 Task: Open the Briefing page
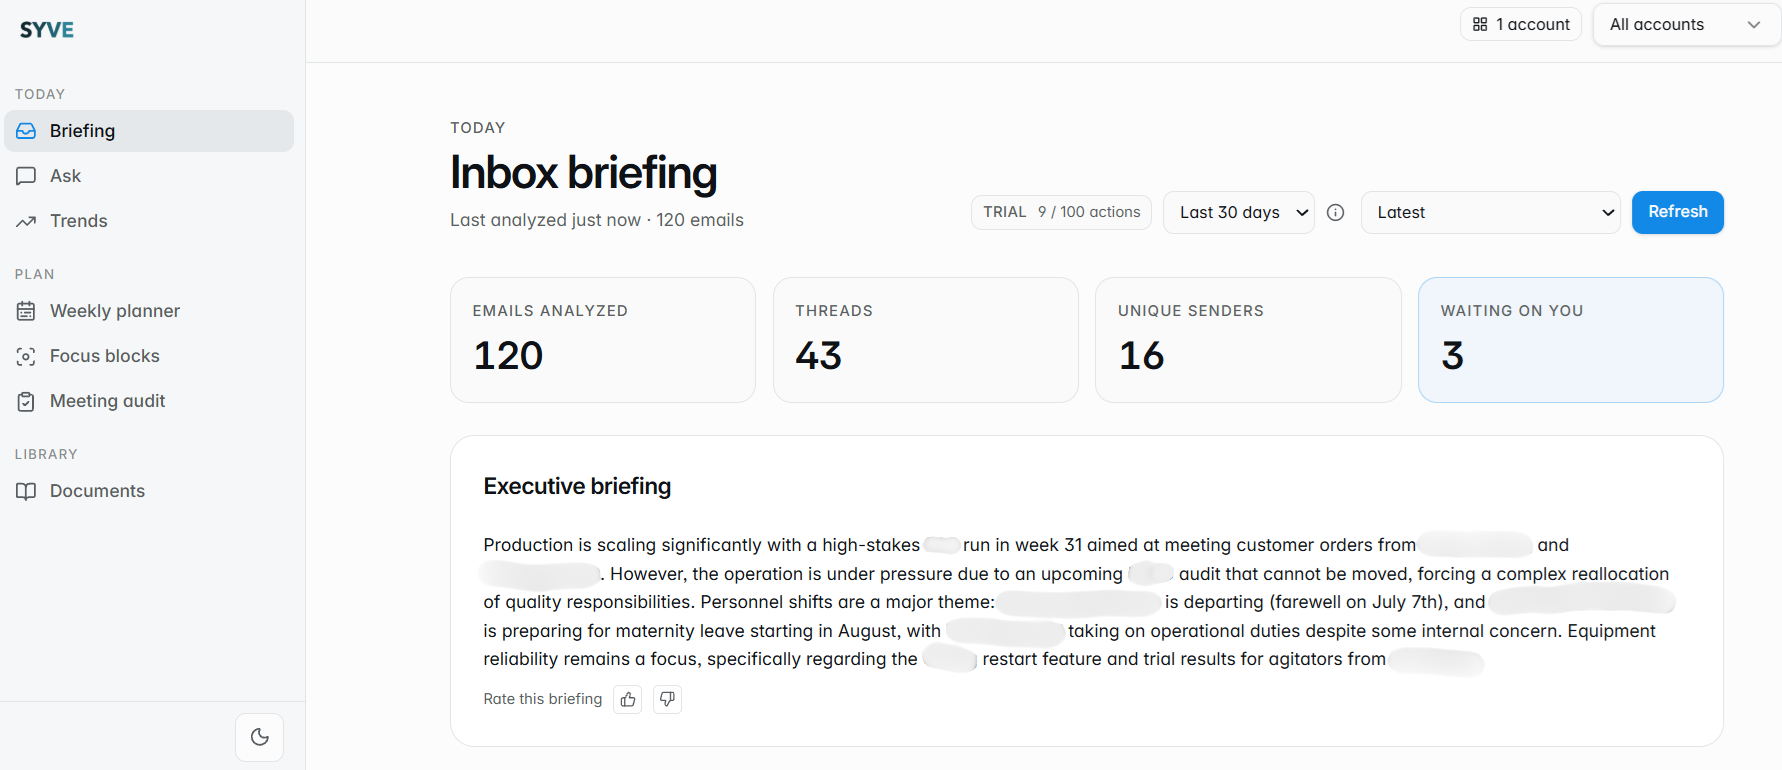point(149,131)
